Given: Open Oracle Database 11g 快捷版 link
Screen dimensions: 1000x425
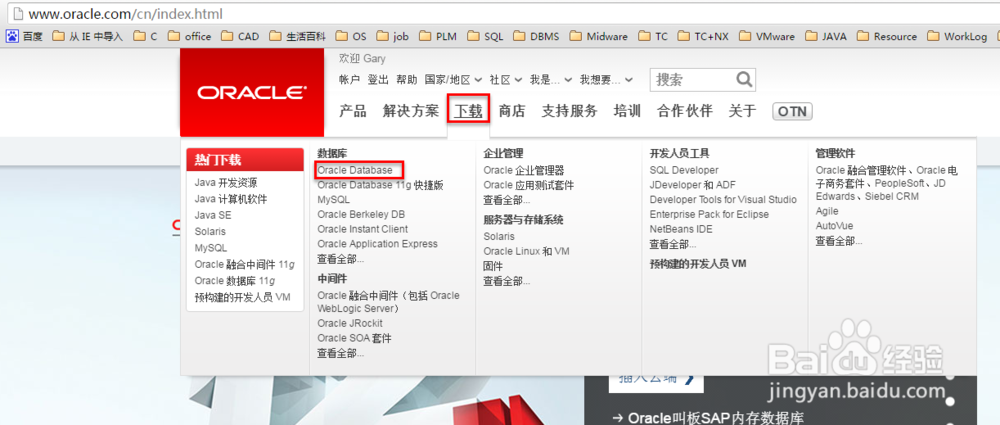Looking at the screenshot, I should (x=380, y=185).
